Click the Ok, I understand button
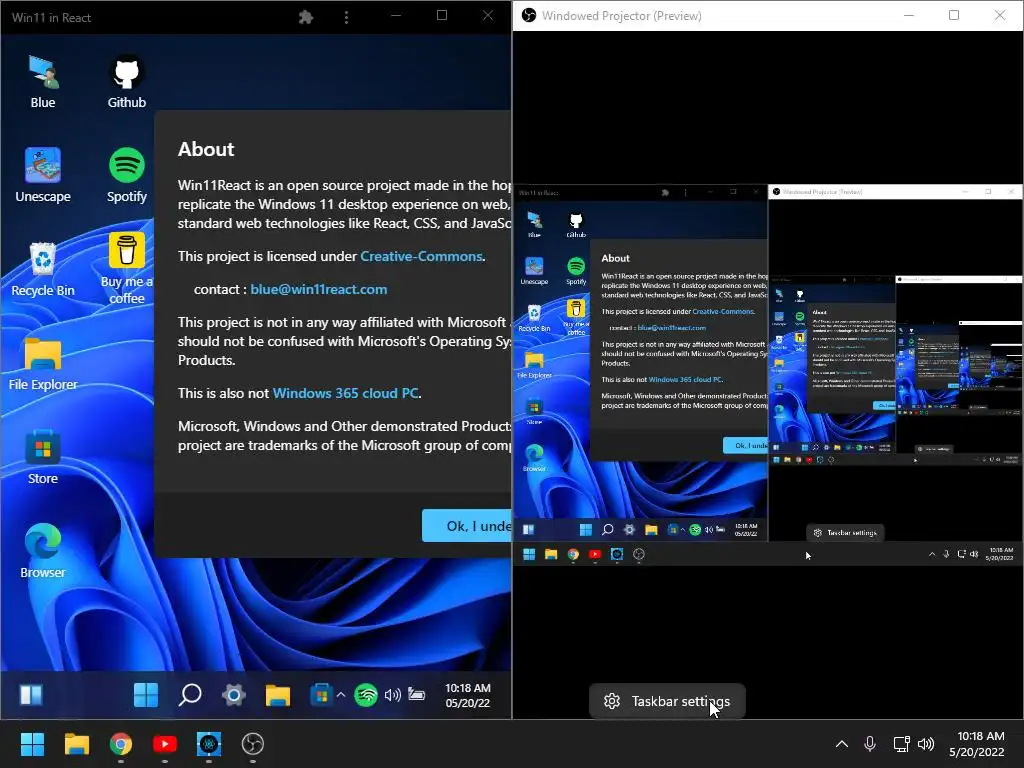Screen dimensions: 1024x768 (x=466, y=526)
